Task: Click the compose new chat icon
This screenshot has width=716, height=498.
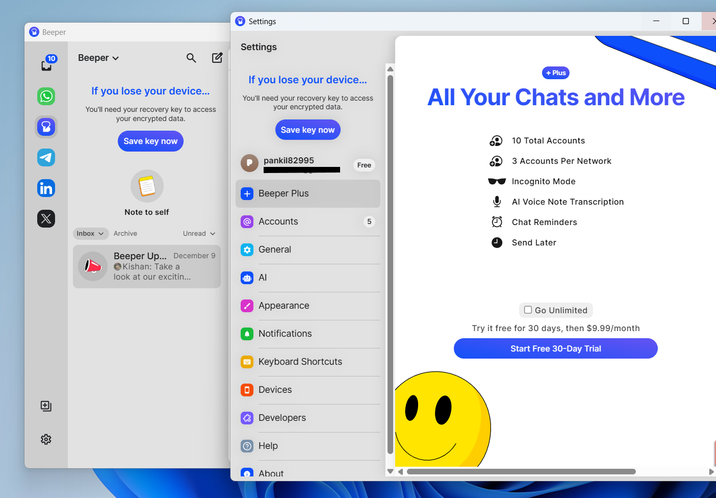Action: (217, 59)
